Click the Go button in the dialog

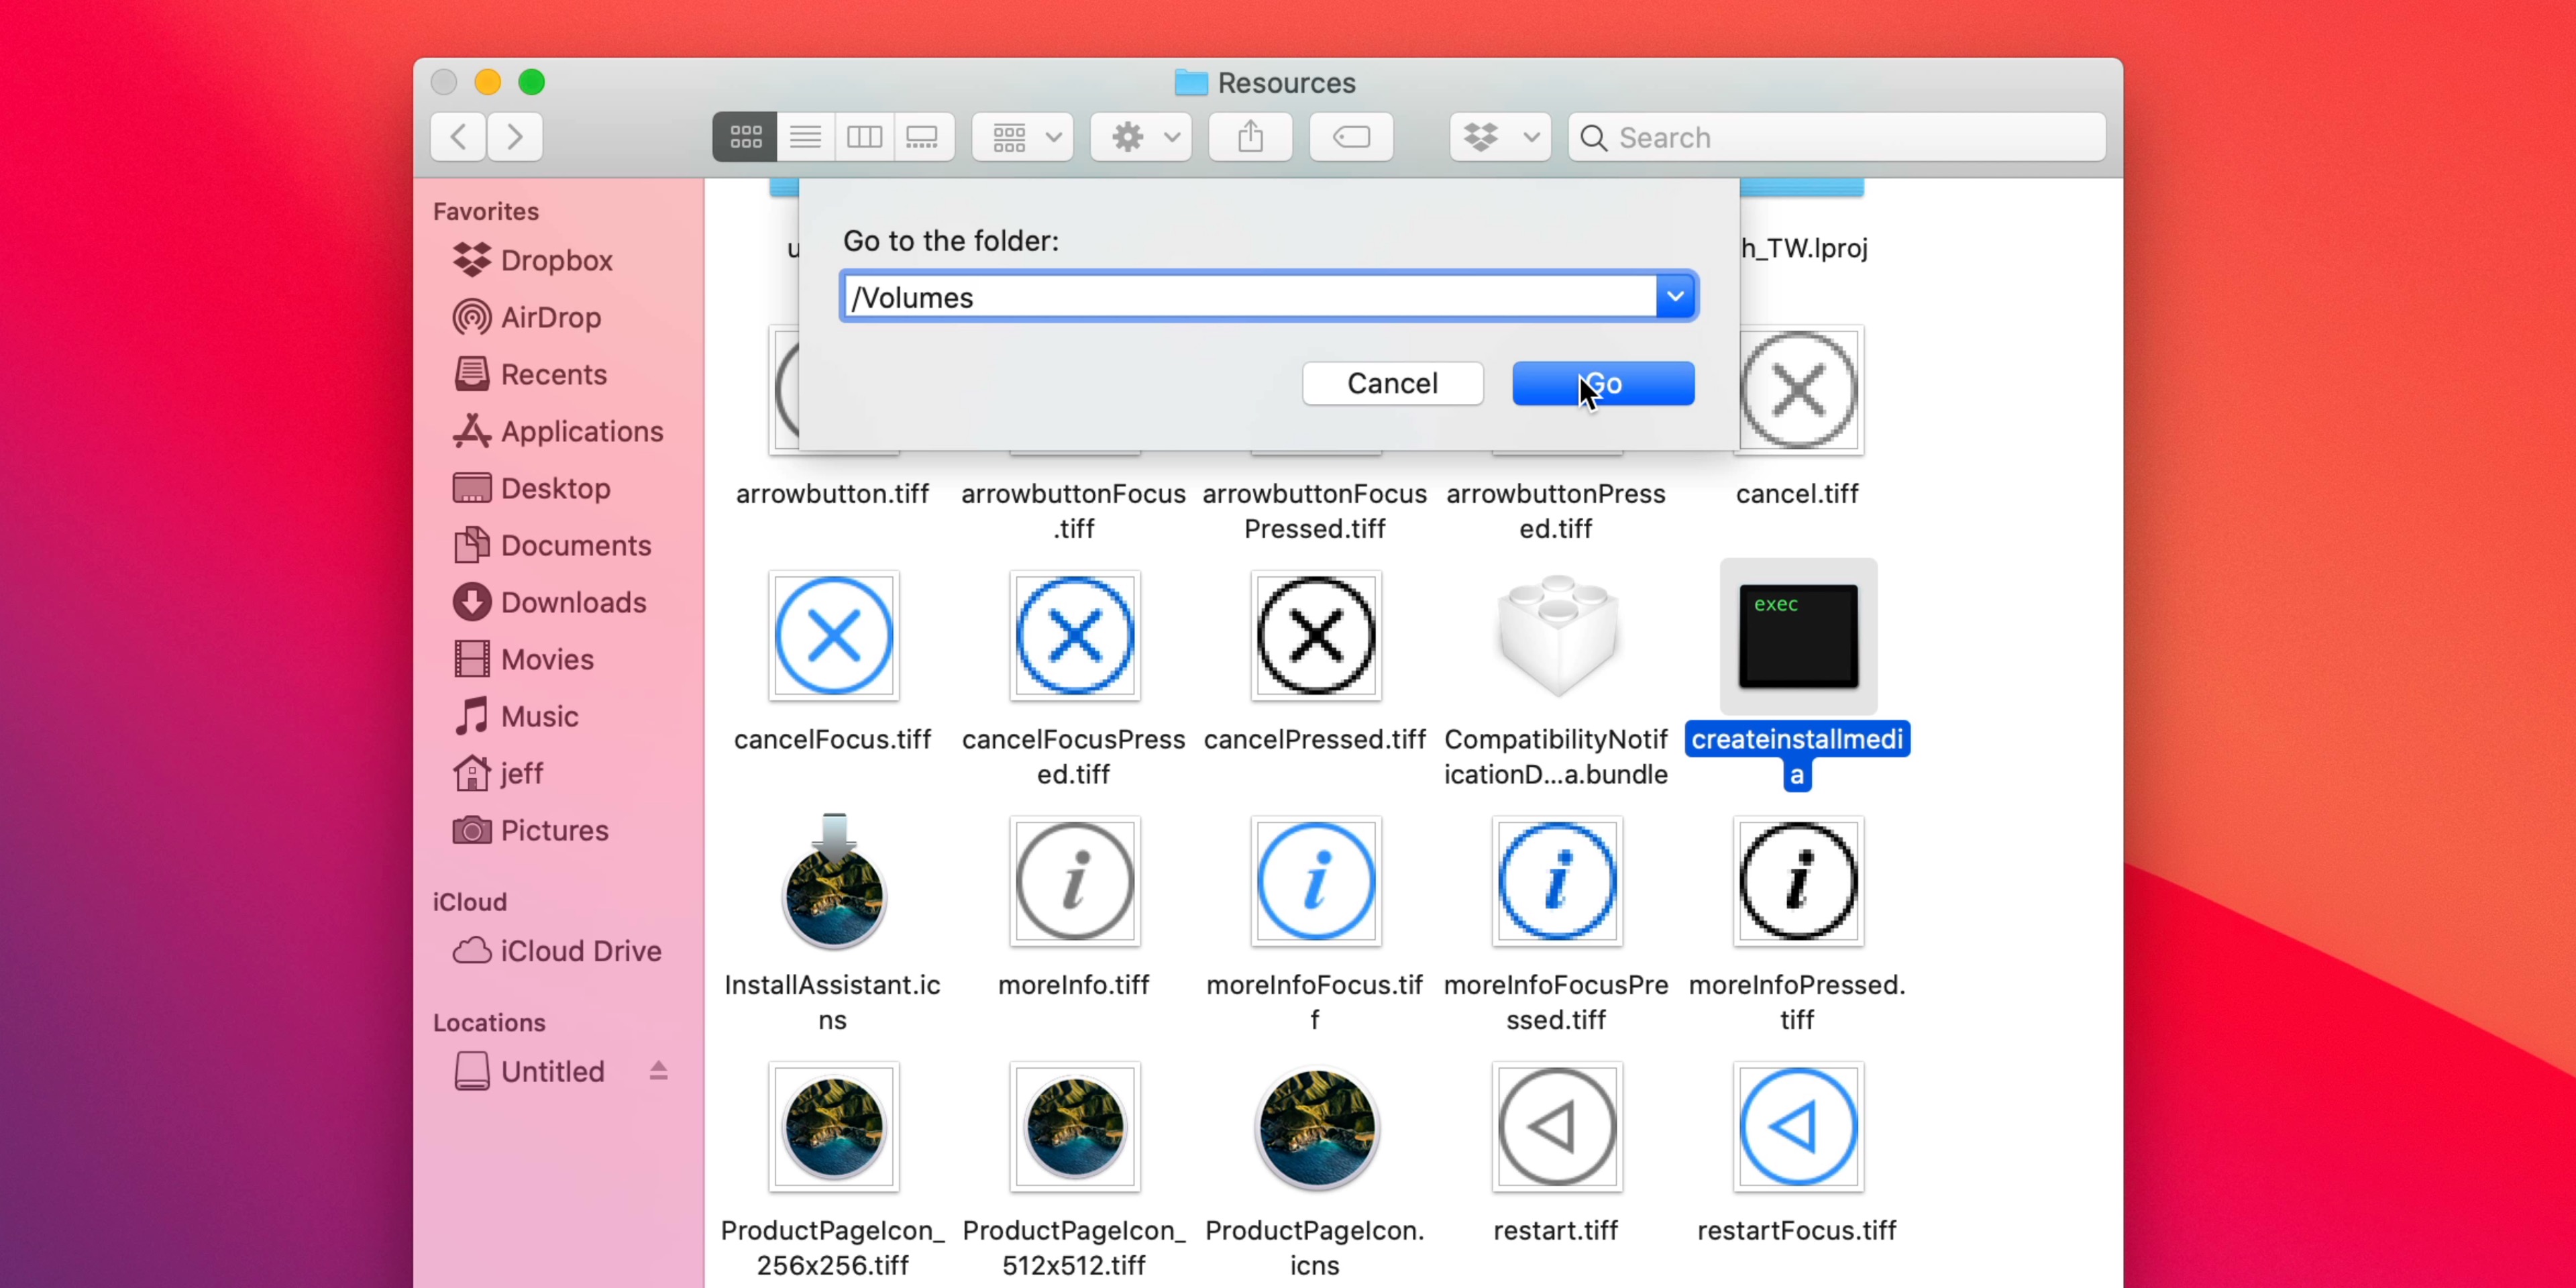tap(1602, 383)
